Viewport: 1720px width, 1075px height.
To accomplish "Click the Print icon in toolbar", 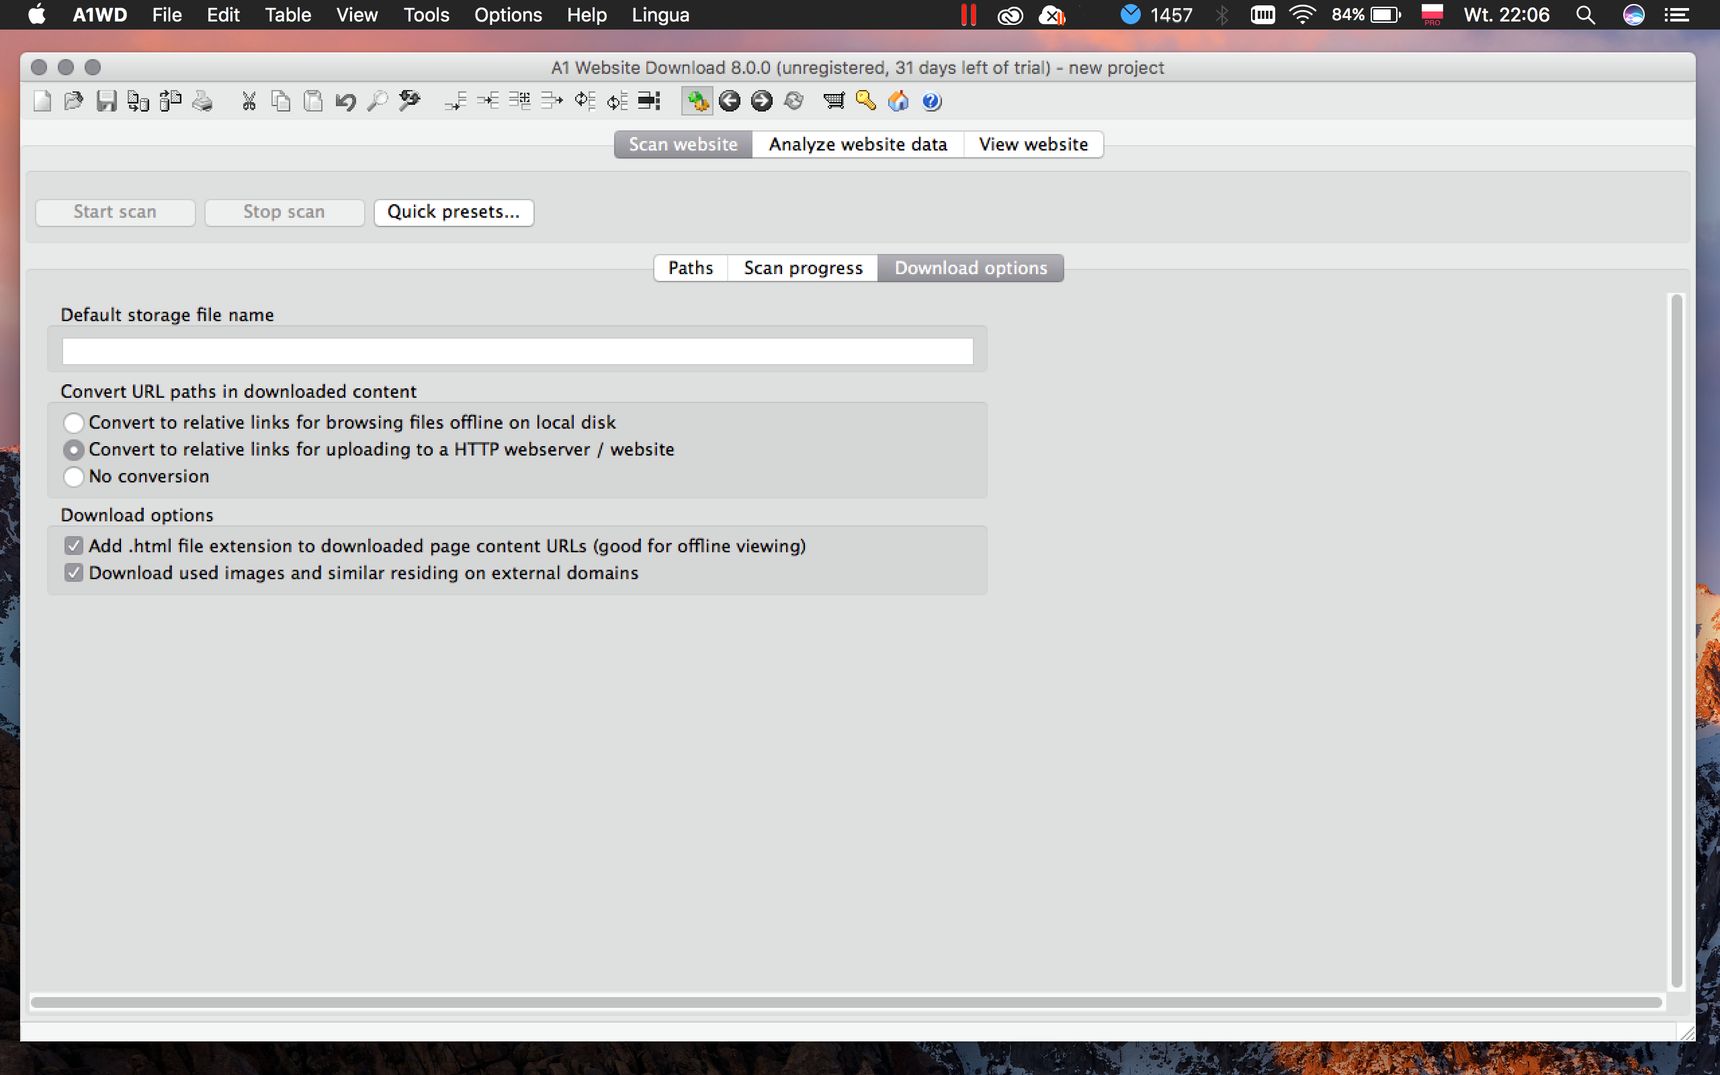I will pos(203,101).
